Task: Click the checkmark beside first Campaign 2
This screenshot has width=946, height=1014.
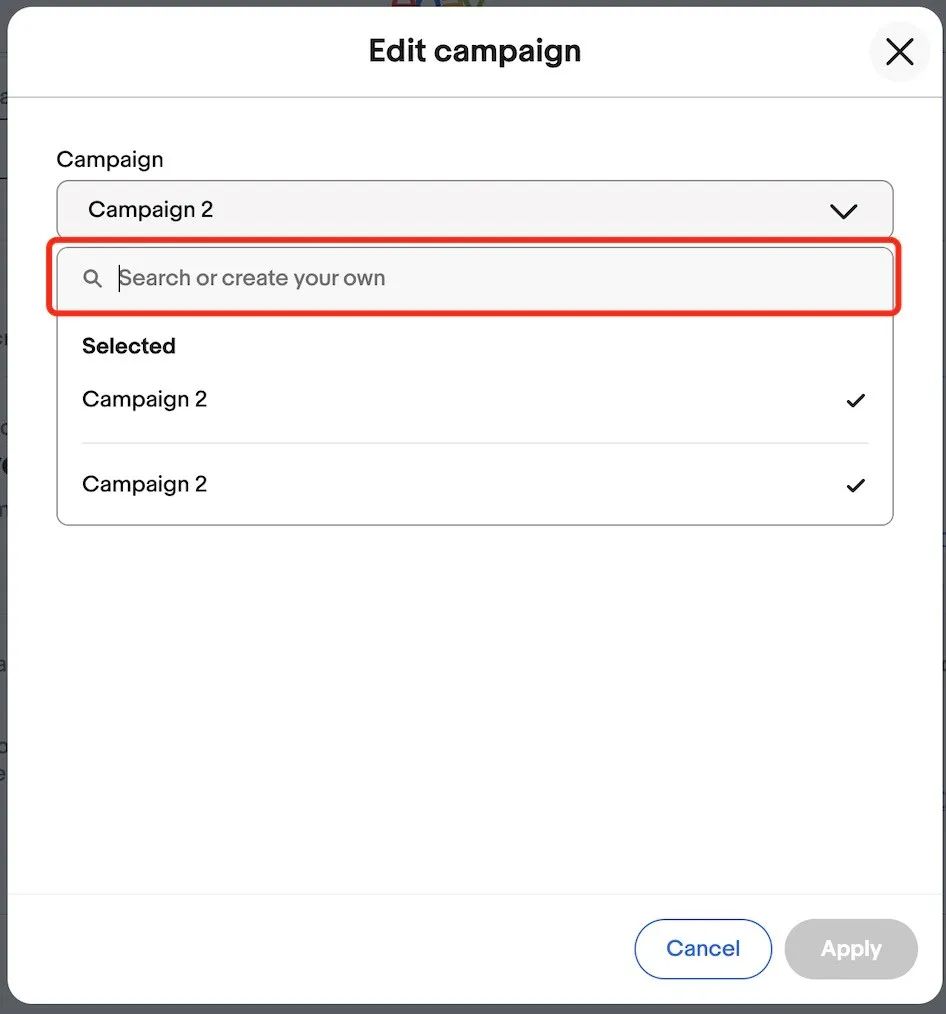Action: tap(855, 400)
